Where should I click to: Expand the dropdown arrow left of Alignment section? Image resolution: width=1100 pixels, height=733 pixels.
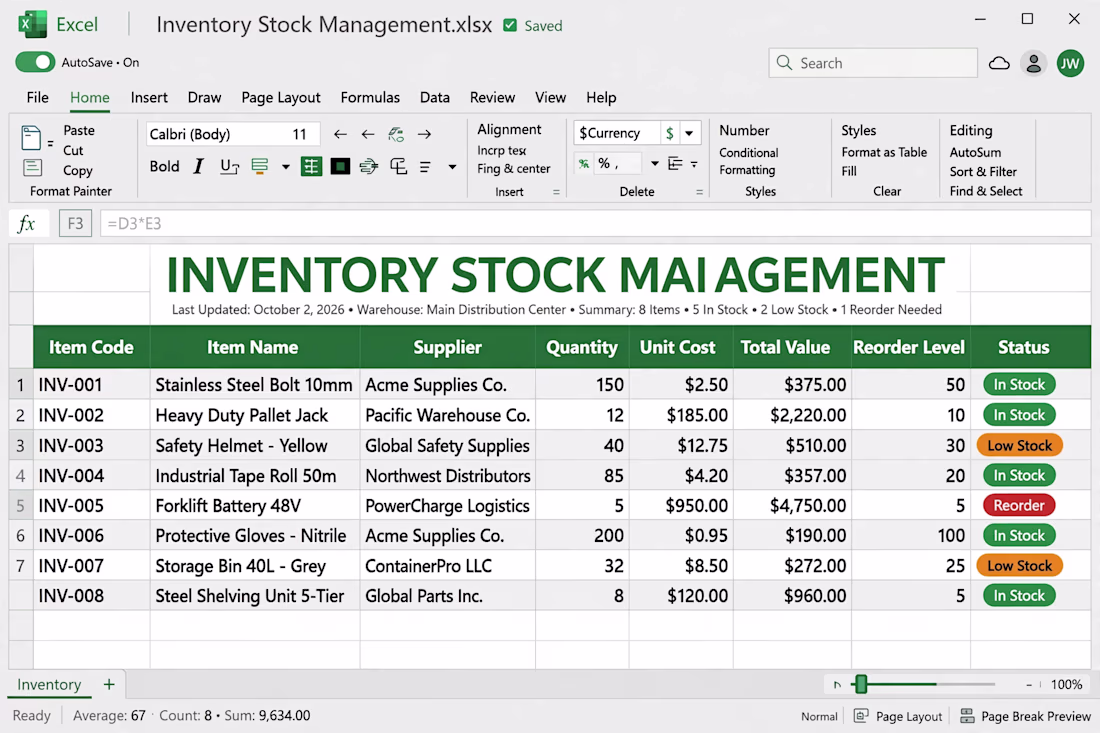[x=452, y=167]
